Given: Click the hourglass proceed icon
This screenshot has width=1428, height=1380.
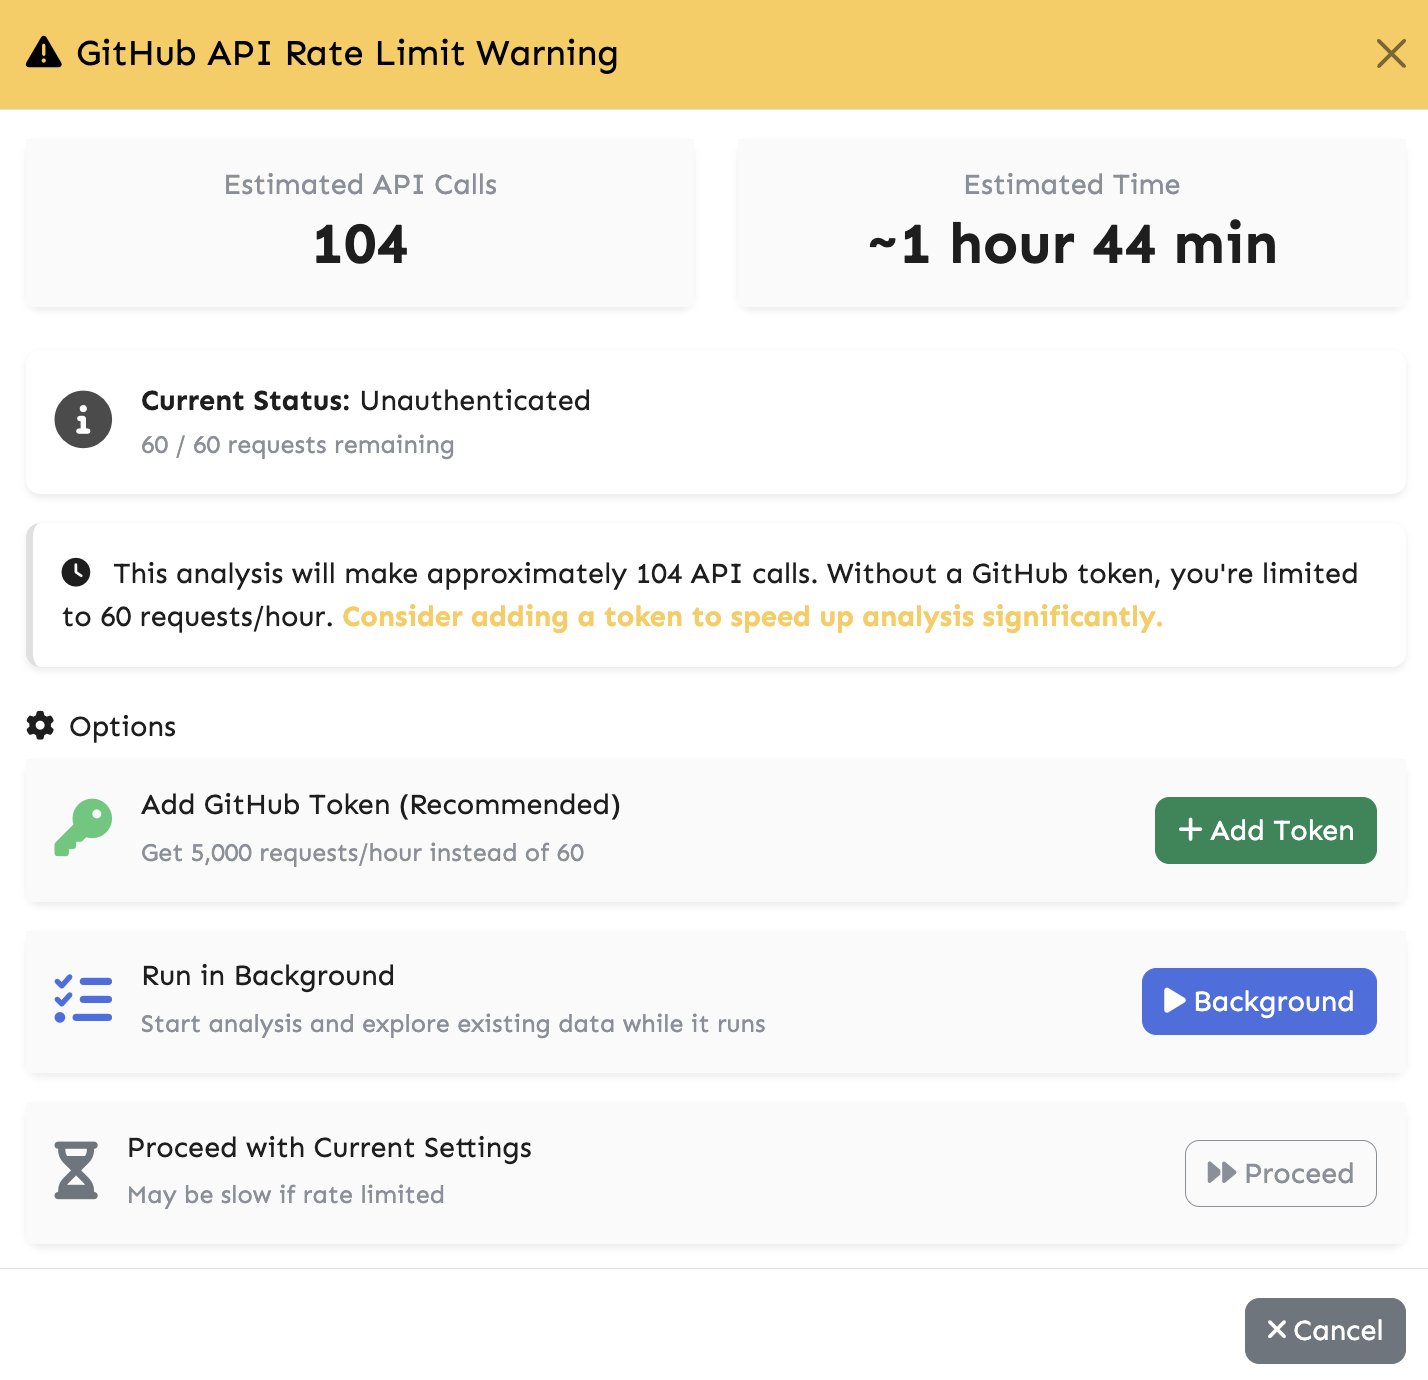Looking at the screenshot, I should coord(76,1170).
